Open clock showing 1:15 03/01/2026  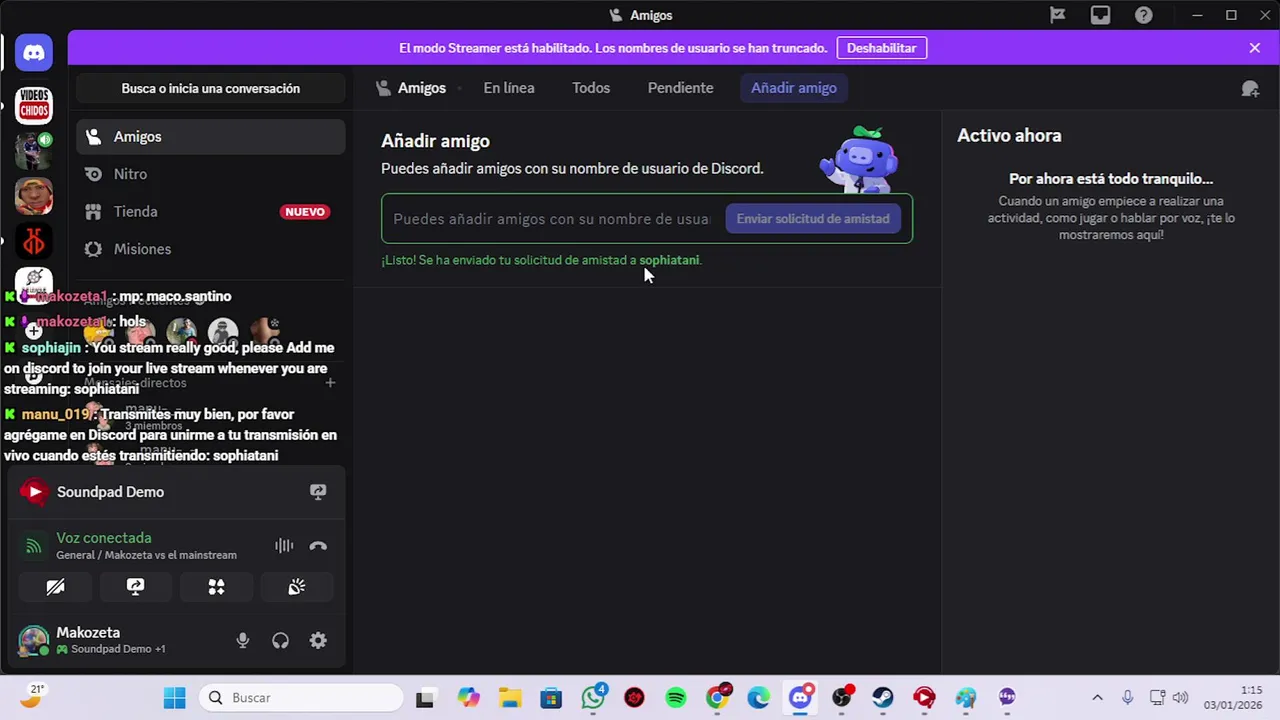coord(1233,698)
